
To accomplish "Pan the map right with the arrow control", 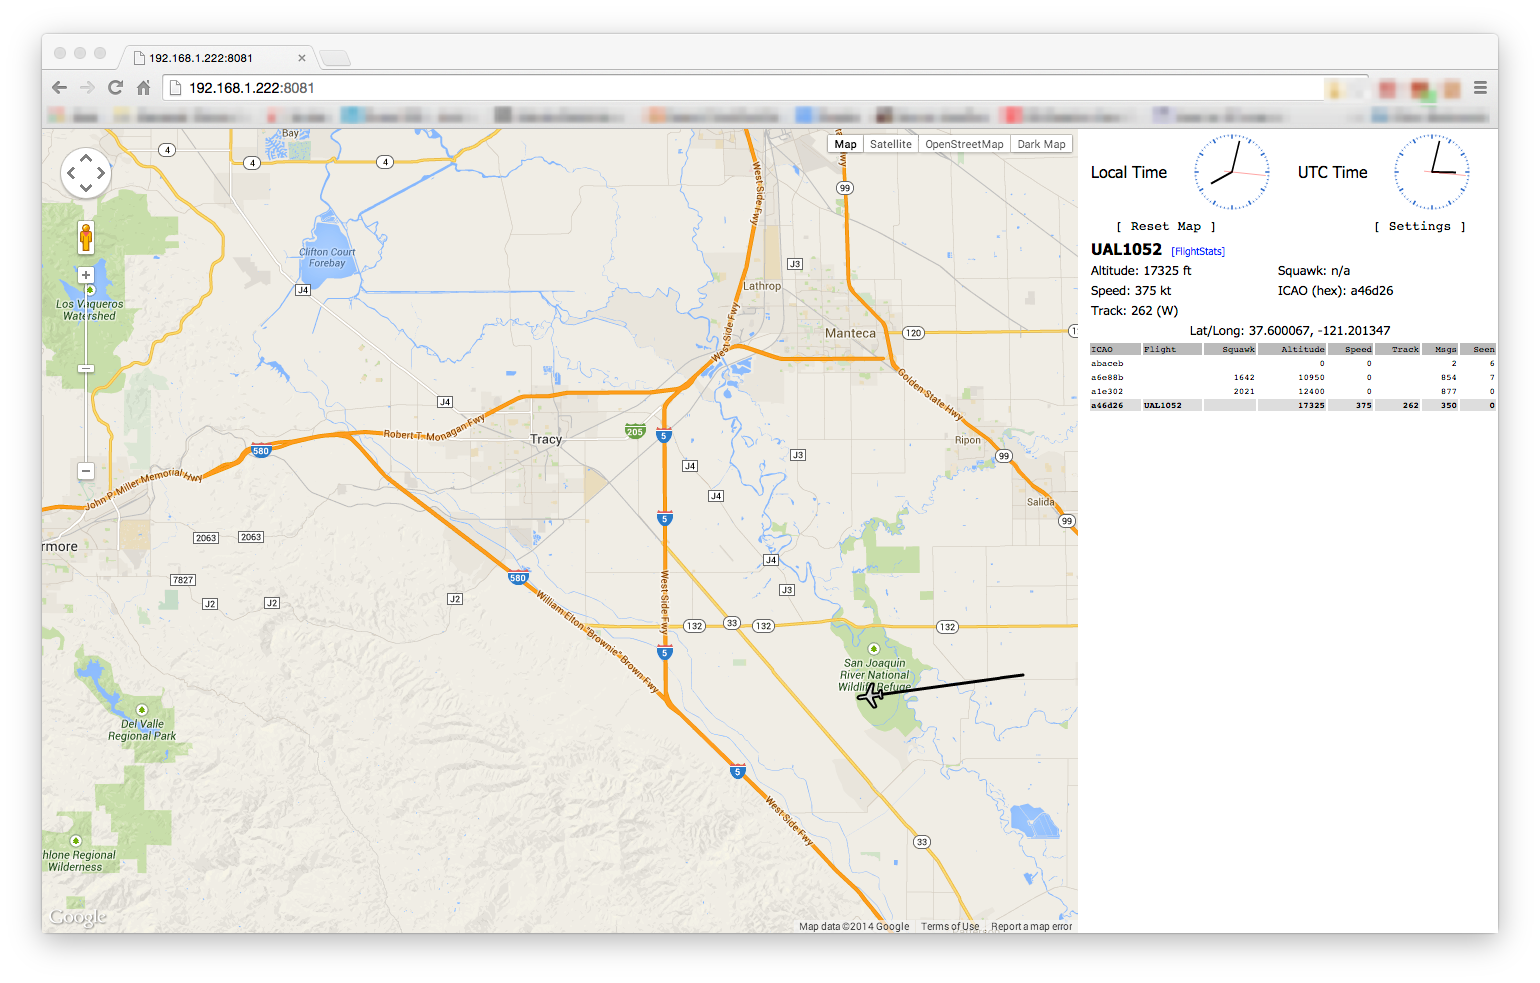I will click(101, 173).
